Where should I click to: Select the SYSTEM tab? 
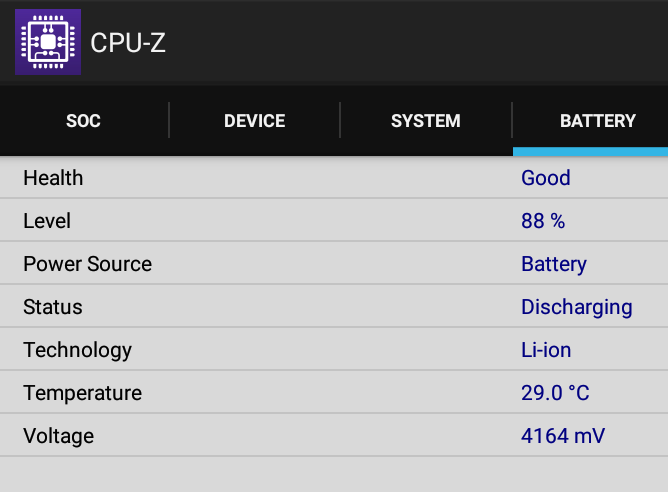(x=426, y=121)
